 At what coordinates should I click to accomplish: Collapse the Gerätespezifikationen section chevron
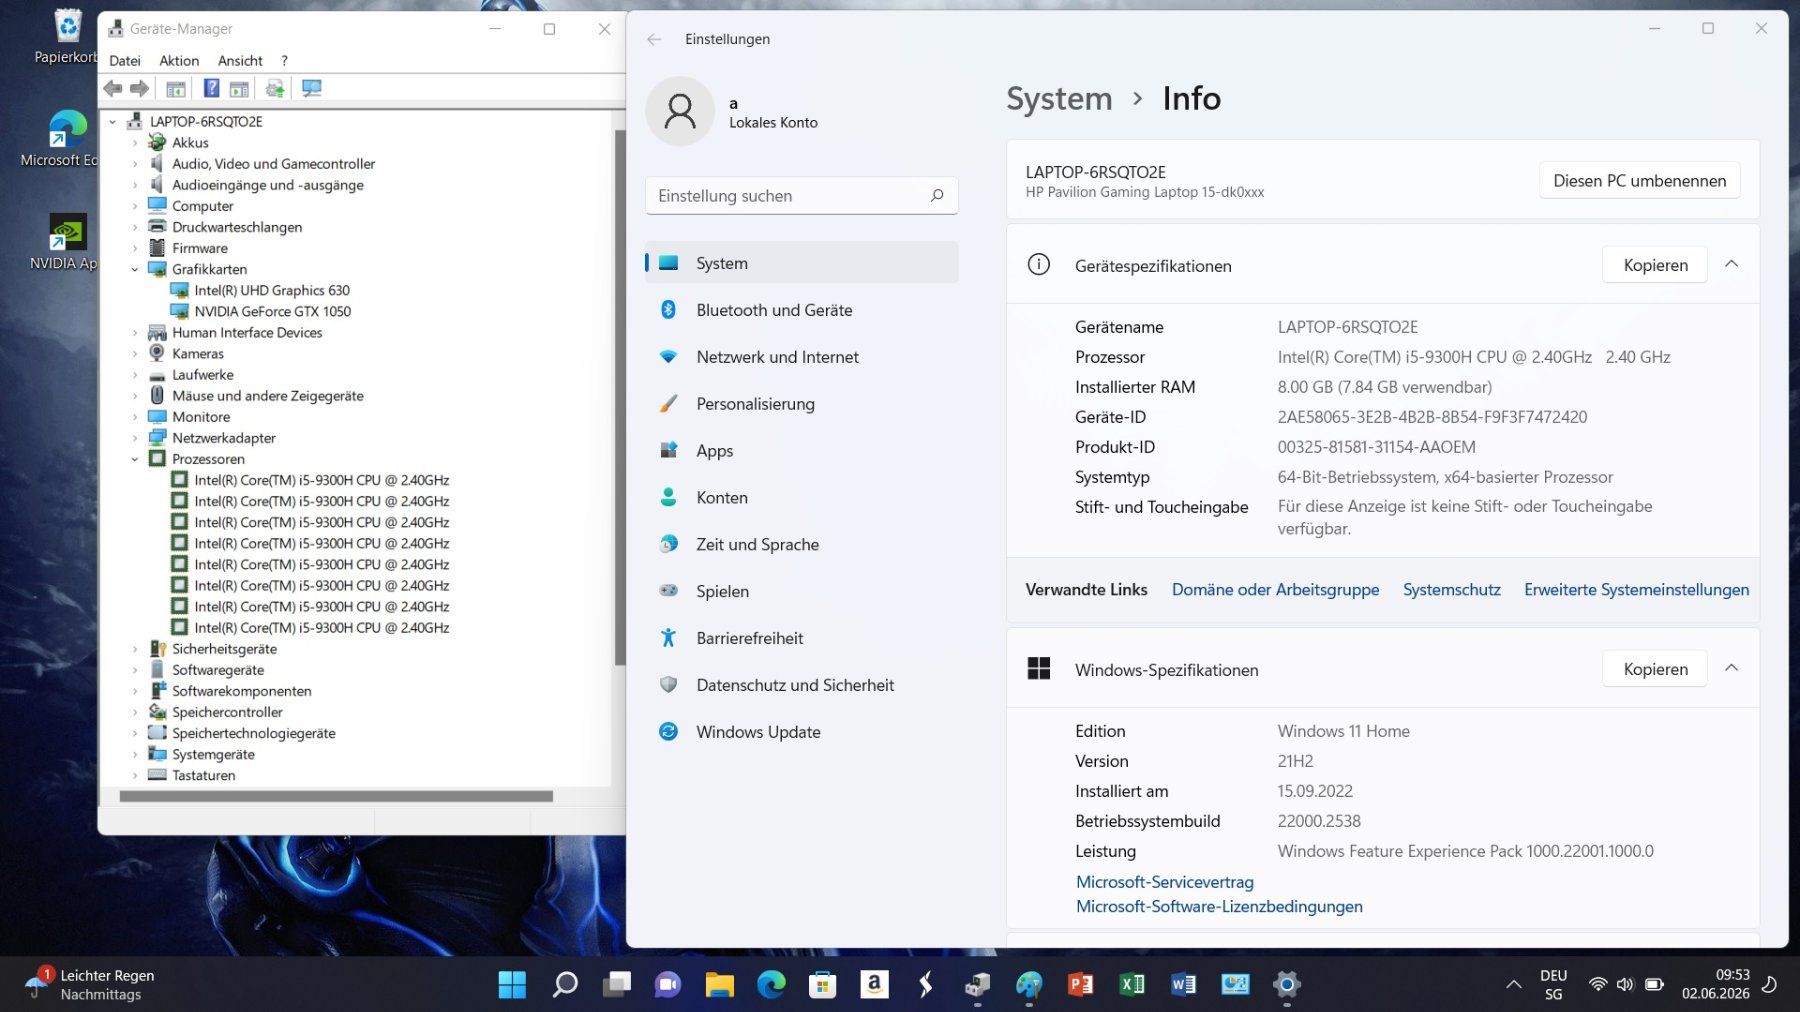click(x=1732, y=264)
